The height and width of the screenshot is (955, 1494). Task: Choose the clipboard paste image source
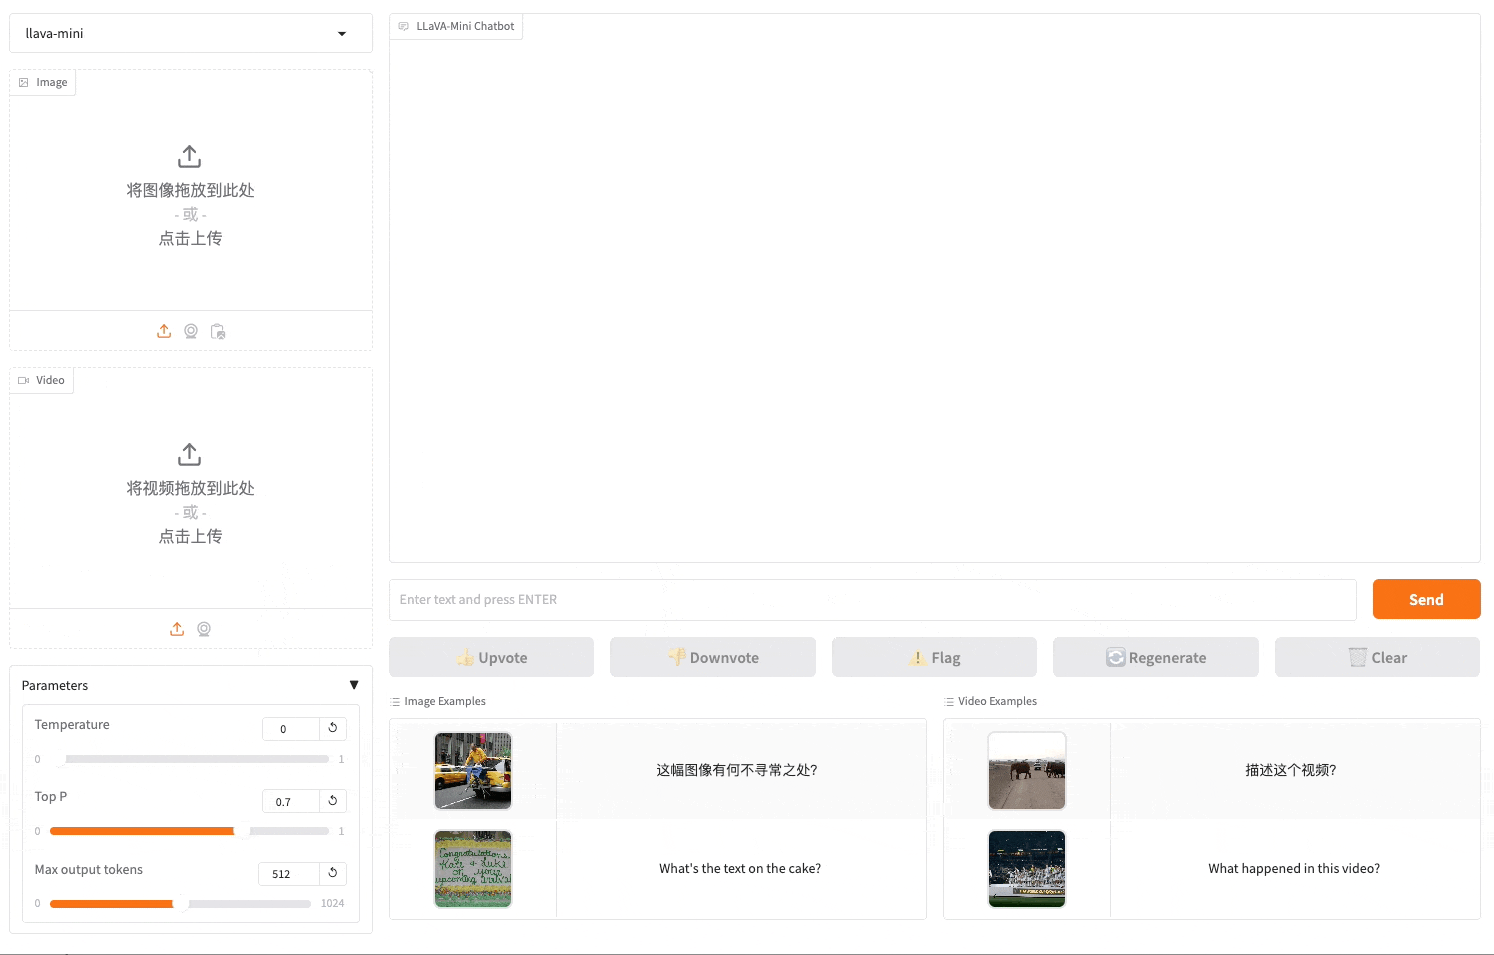pos(218,331)
